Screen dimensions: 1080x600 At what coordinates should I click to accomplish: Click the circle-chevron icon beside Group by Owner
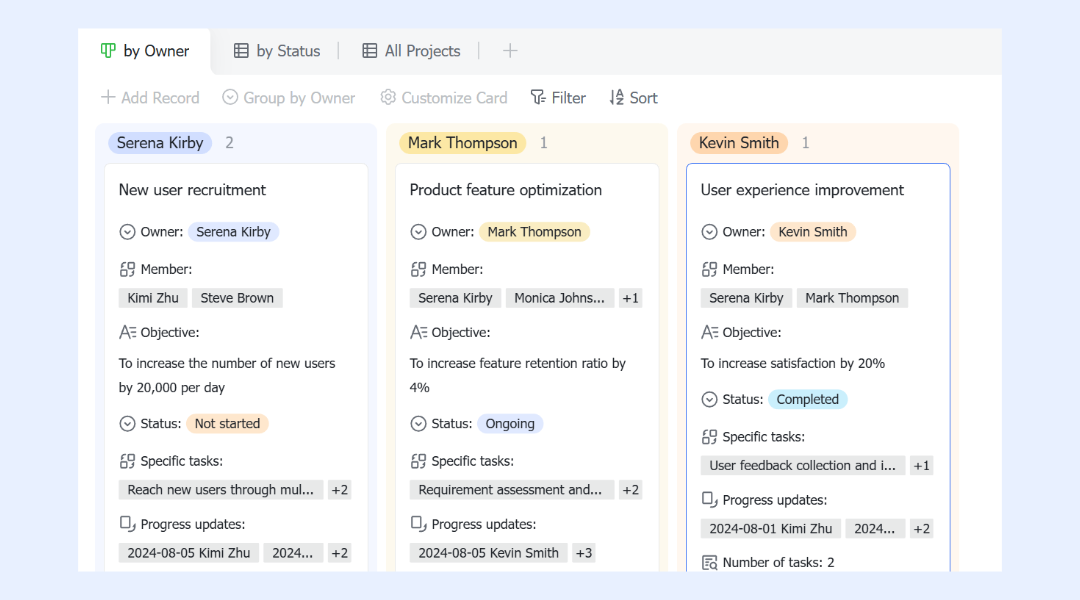(x=230, y=97)
